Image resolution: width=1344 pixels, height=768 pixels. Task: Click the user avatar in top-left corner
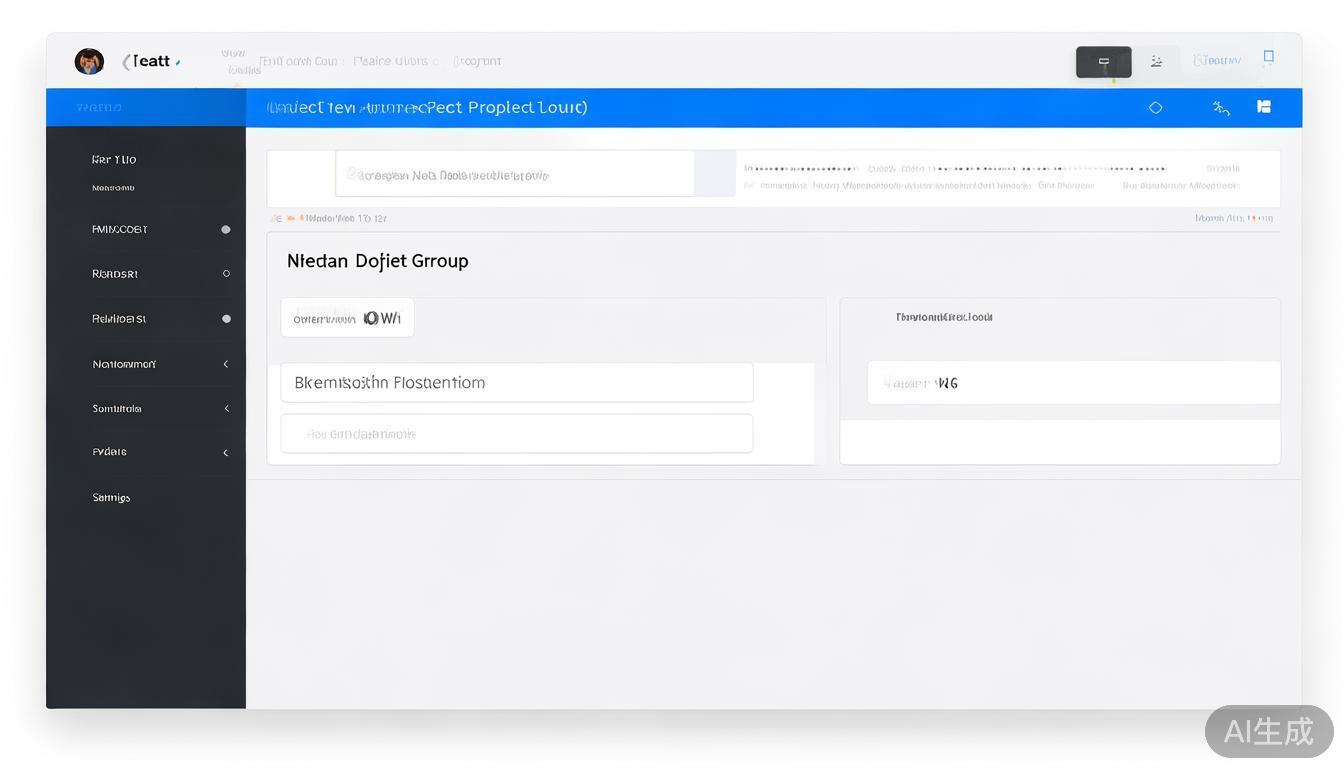pos(89,61)
